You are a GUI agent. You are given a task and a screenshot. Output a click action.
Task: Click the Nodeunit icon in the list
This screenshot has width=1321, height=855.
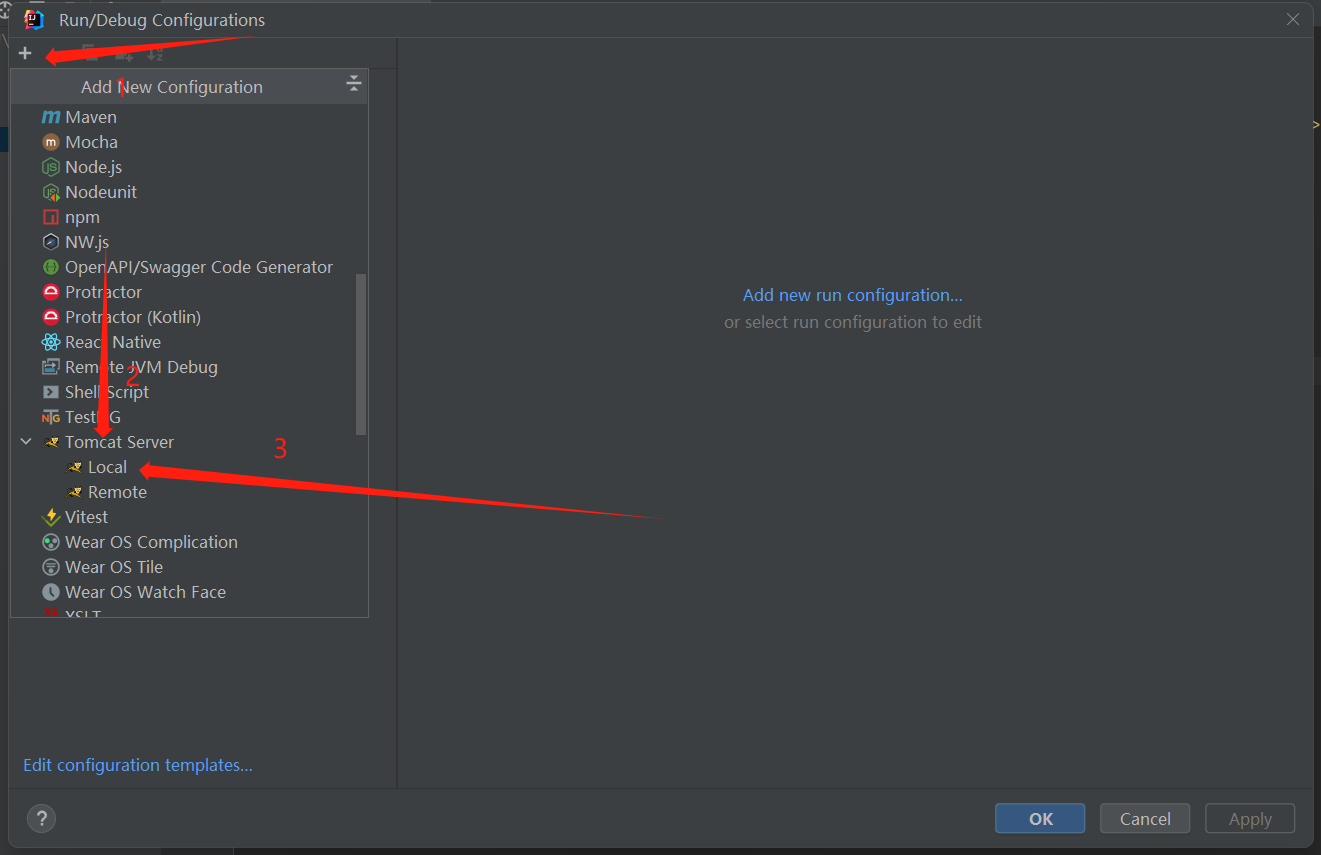coord(51,192)
